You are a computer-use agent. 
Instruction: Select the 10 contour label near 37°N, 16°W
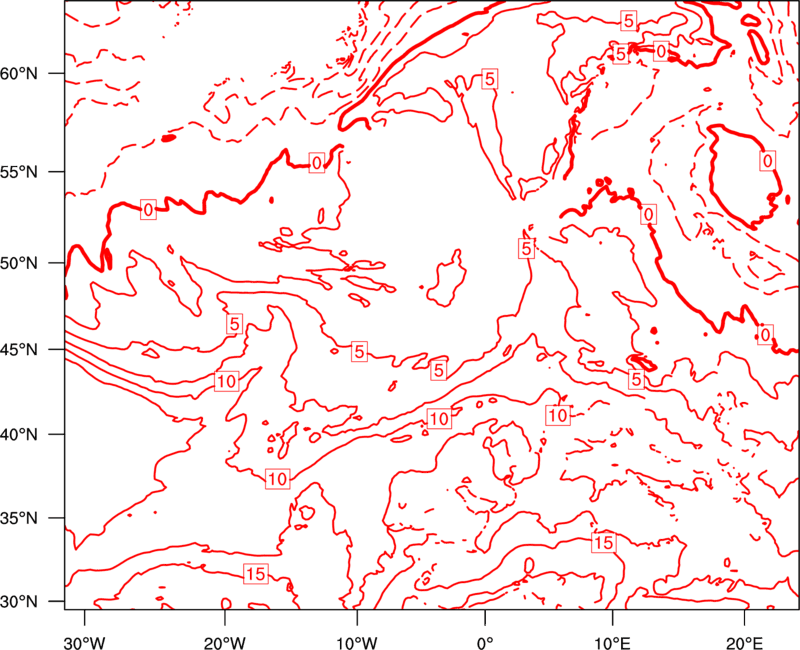coord(278,479)
